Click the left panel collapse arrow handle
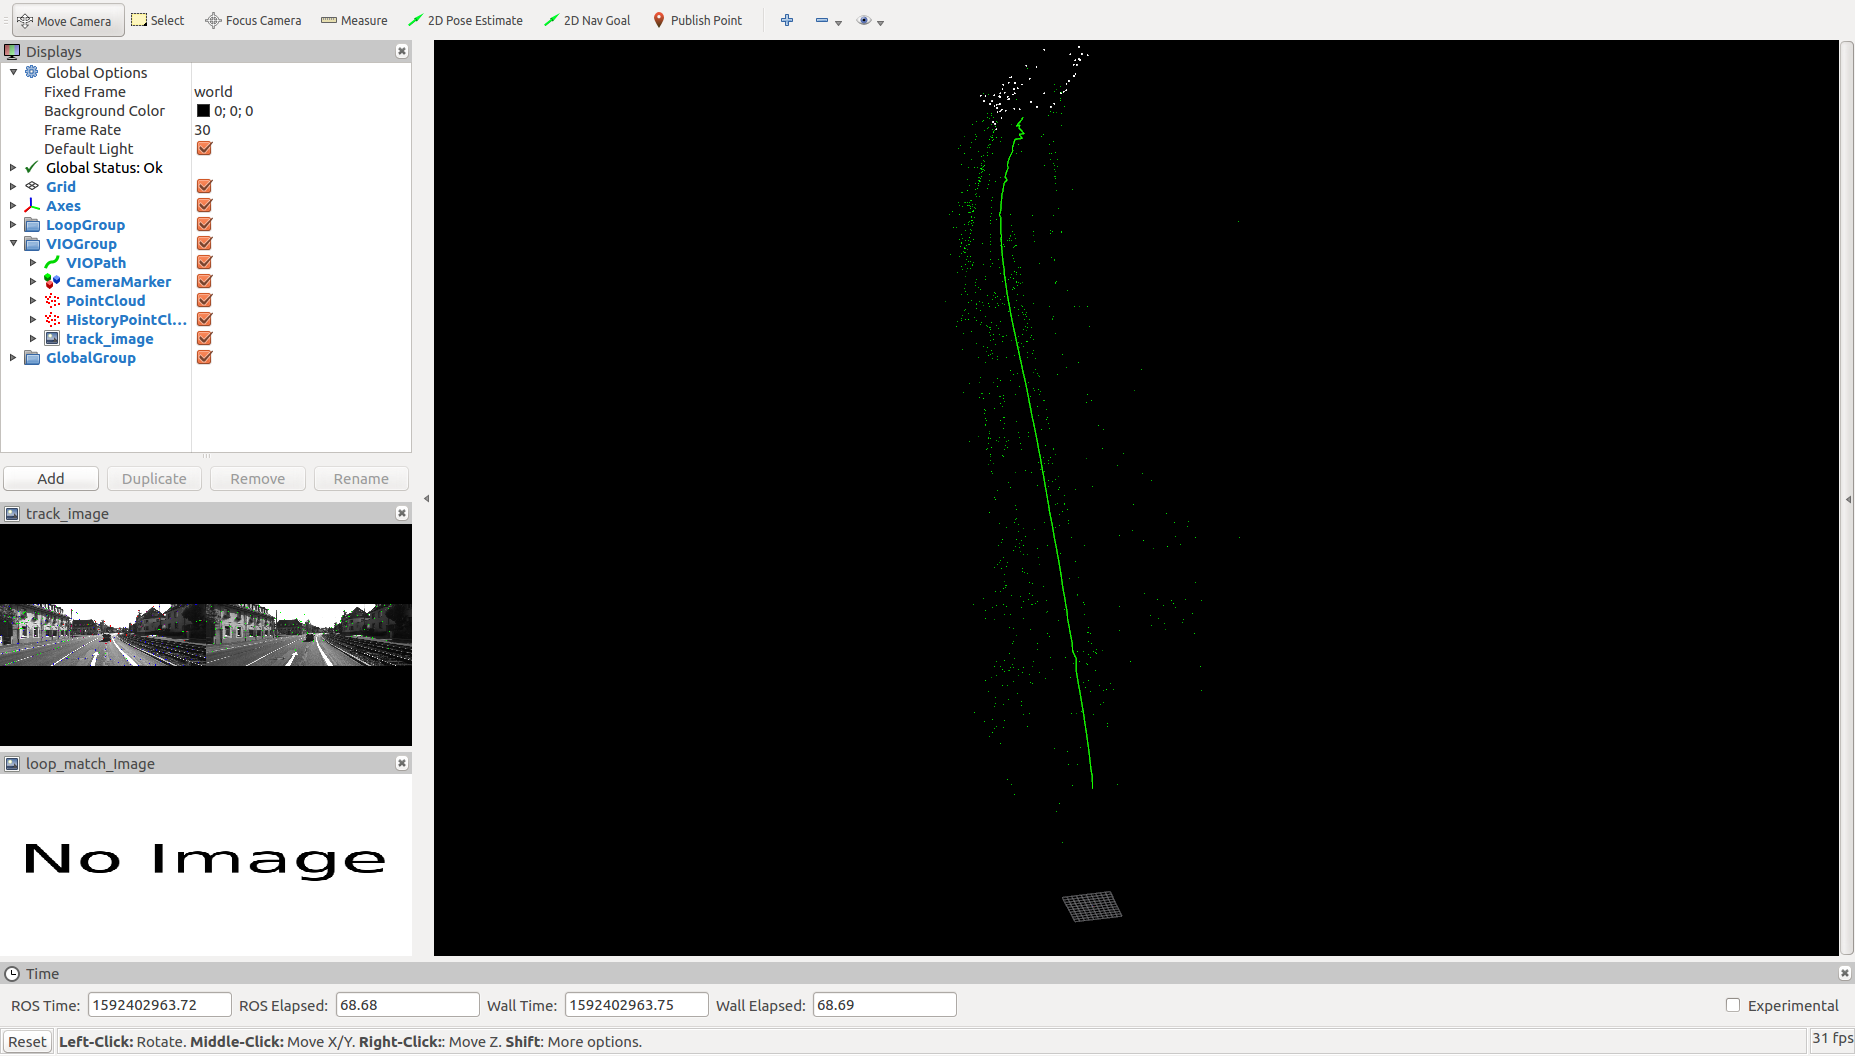The width and height of the screenshot is (1855, 1056). pos(426,498)
